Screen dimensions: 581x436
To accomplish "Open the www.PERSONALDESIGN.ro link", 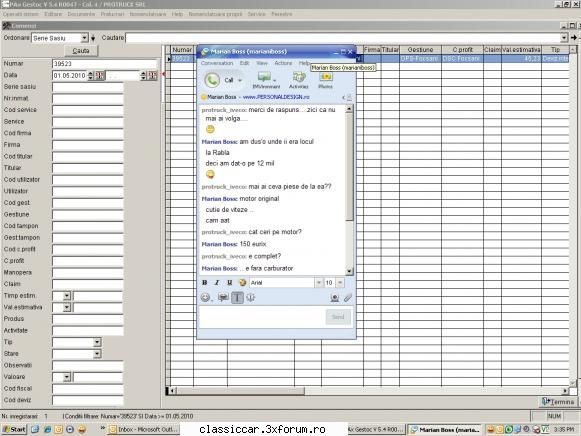I will (x=276, y=97).
